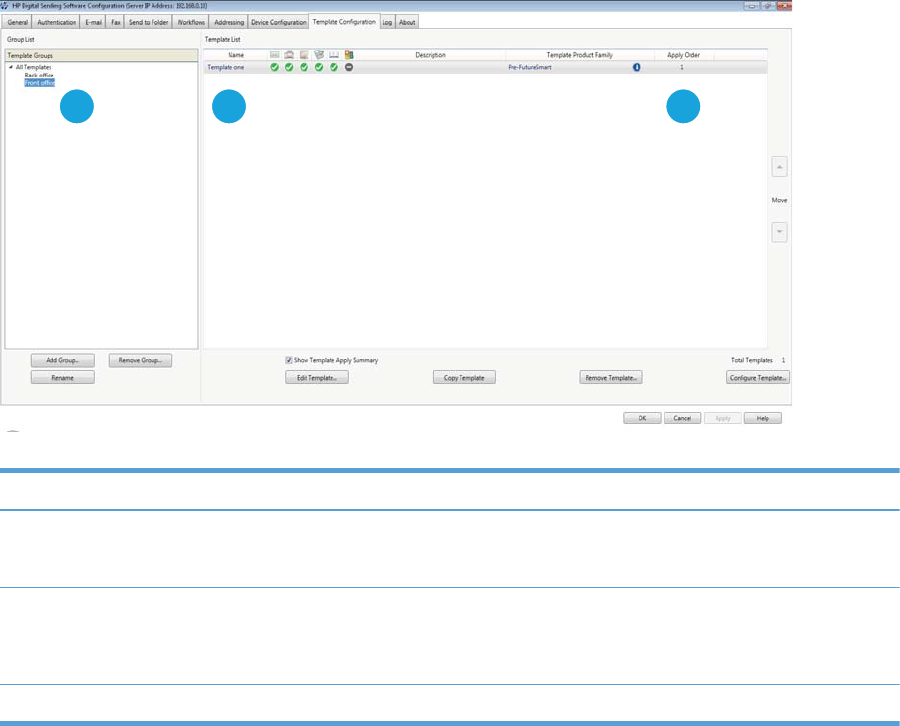
Task: Sort by the Name column header
Action: 236,55
